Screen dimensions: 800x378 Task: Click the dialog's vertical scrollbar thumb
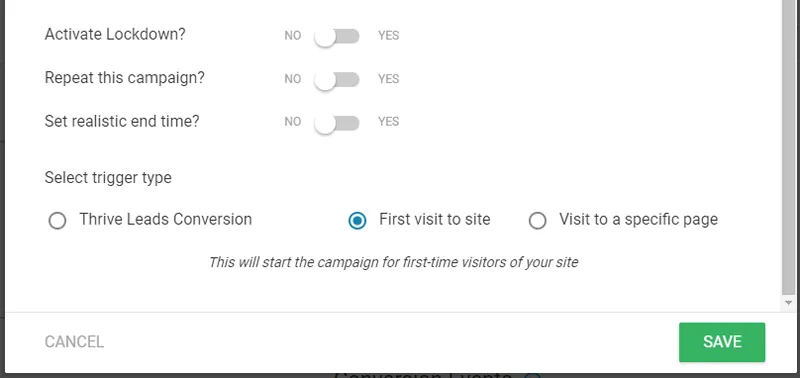[x=789, y=147]
